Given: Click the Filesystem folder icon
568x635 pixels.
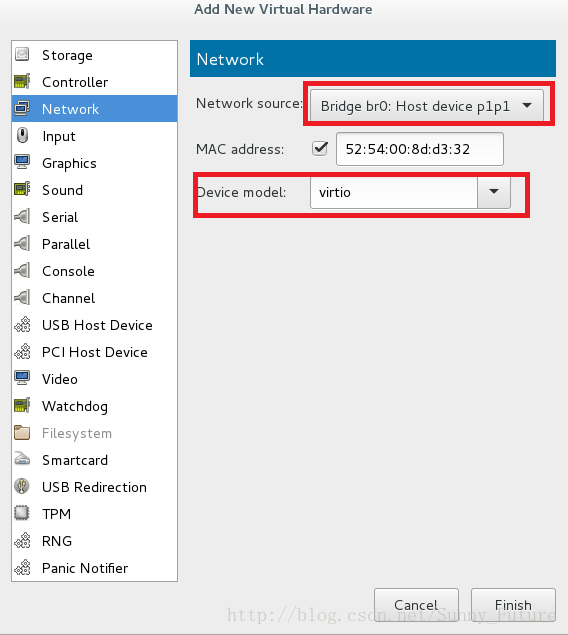Looking at the screenshot, I should pyautogui.click(x=22, y=433).
